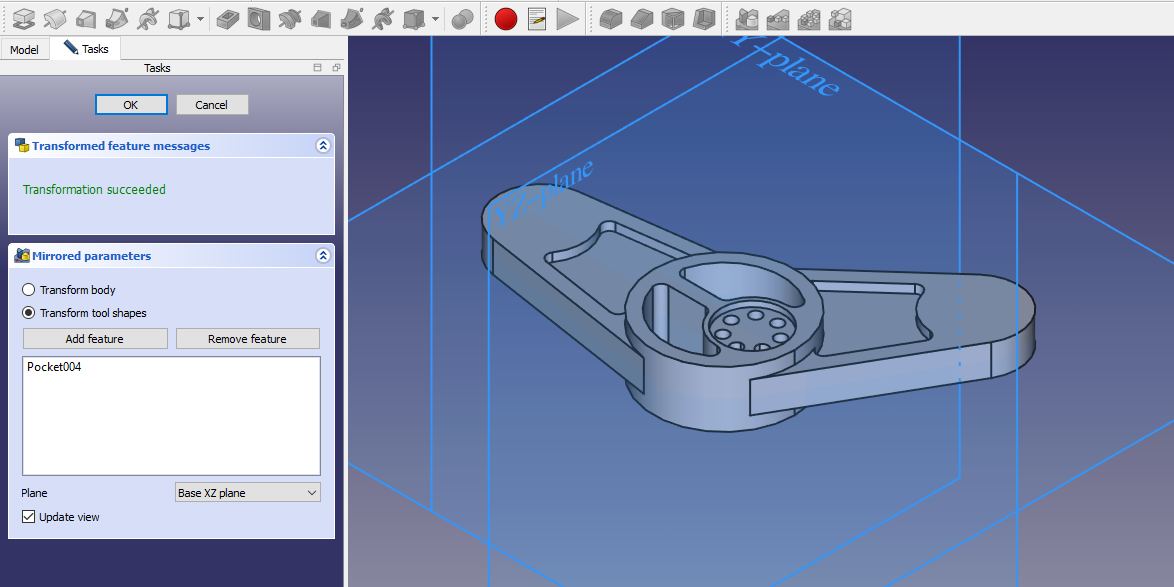The height and width of the screenshot is (587, 1174).
Task: Uncheck the Update view checkbox
Action: coord(29,517)
